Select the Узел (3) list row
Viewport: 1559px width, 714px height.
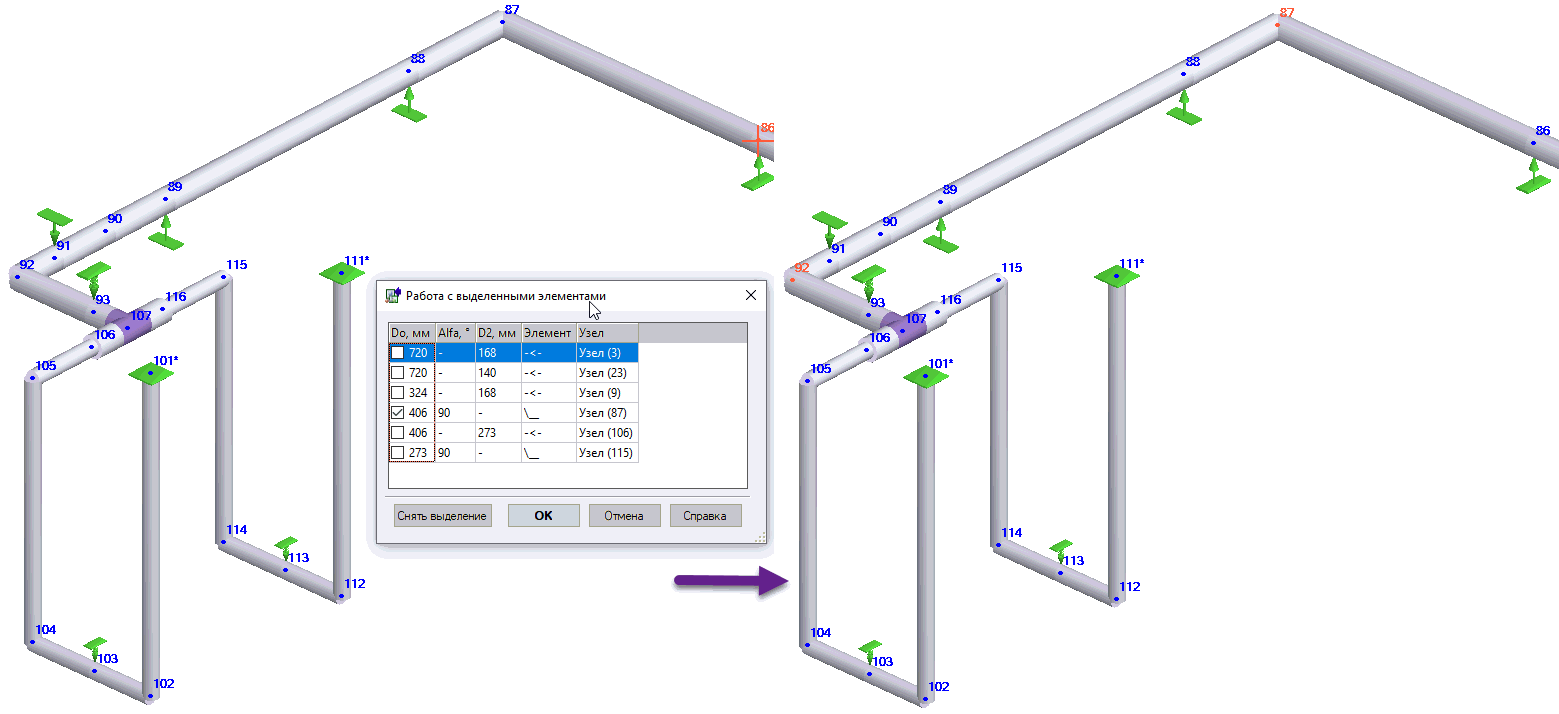tap(606, 352)
